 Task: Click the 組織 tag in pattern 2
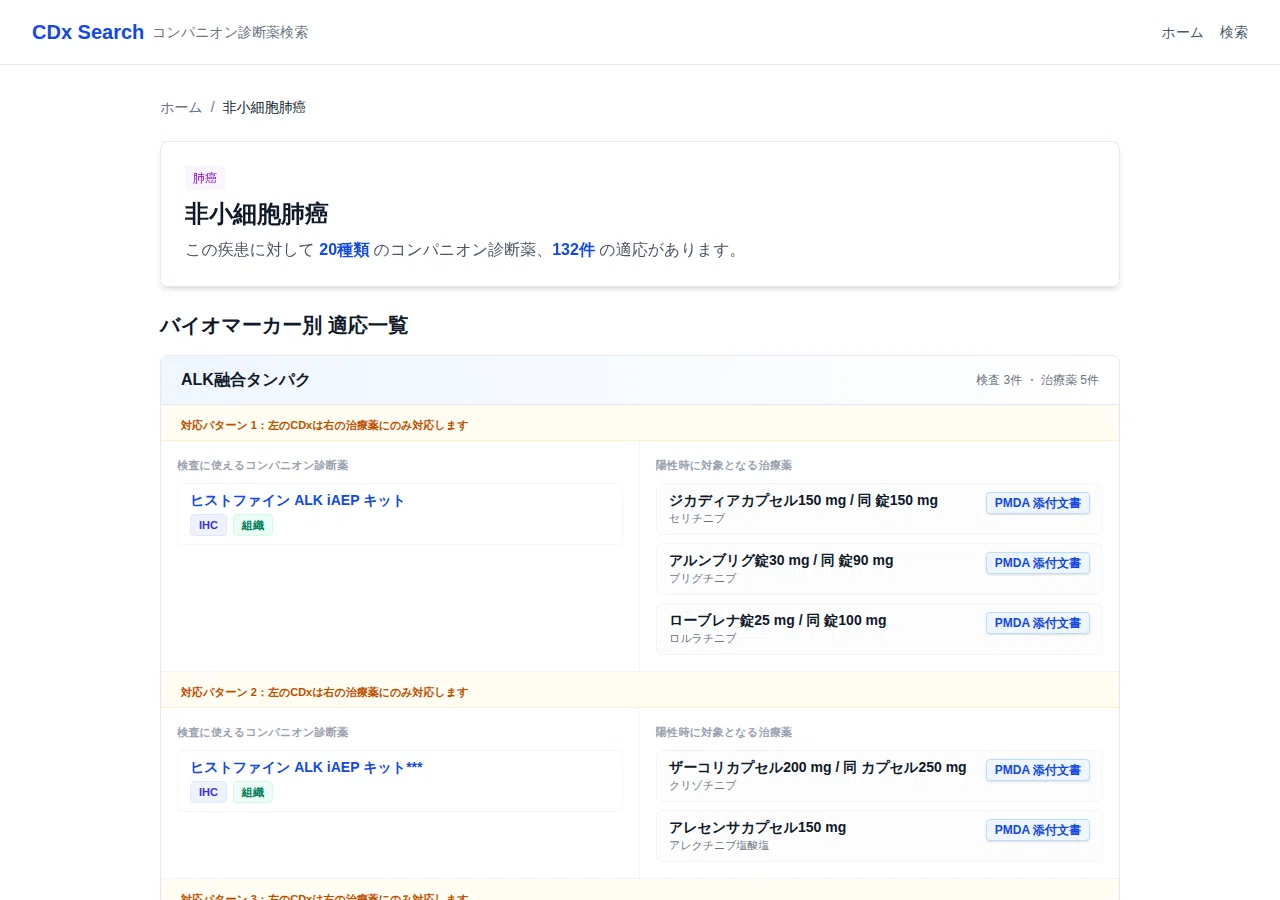pos(253,792)
